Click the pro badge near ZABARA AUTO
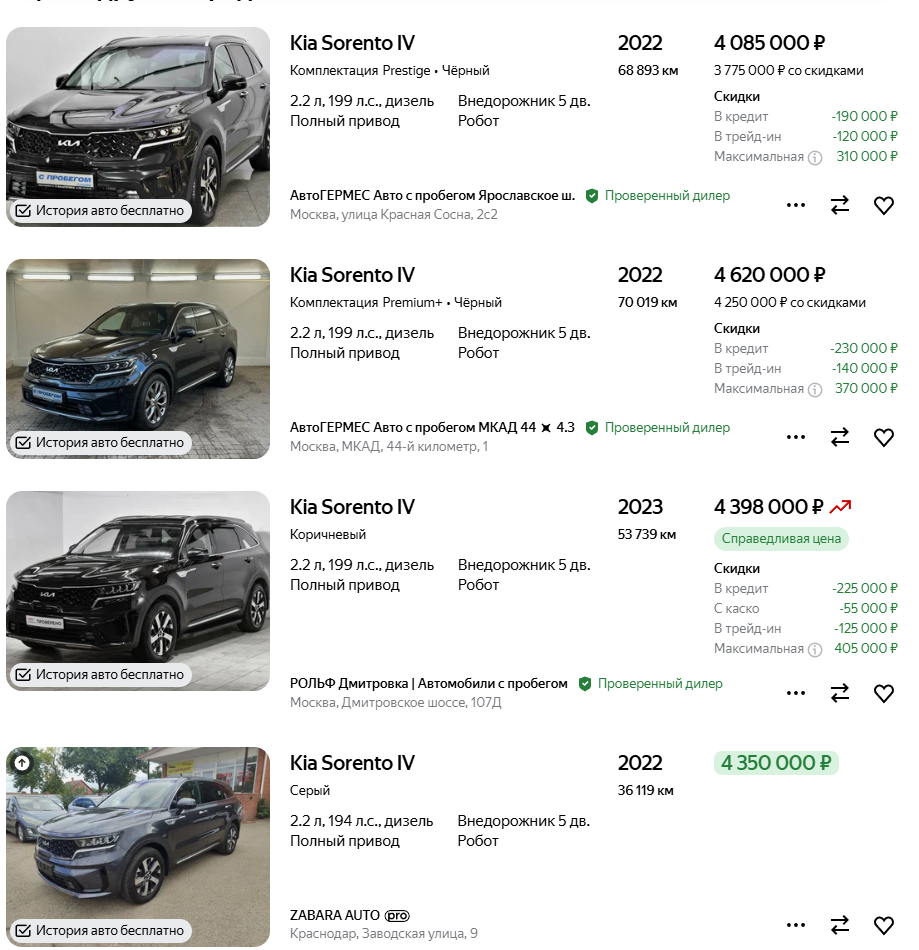Screen dimensions: 919x950 click(397, 915)
